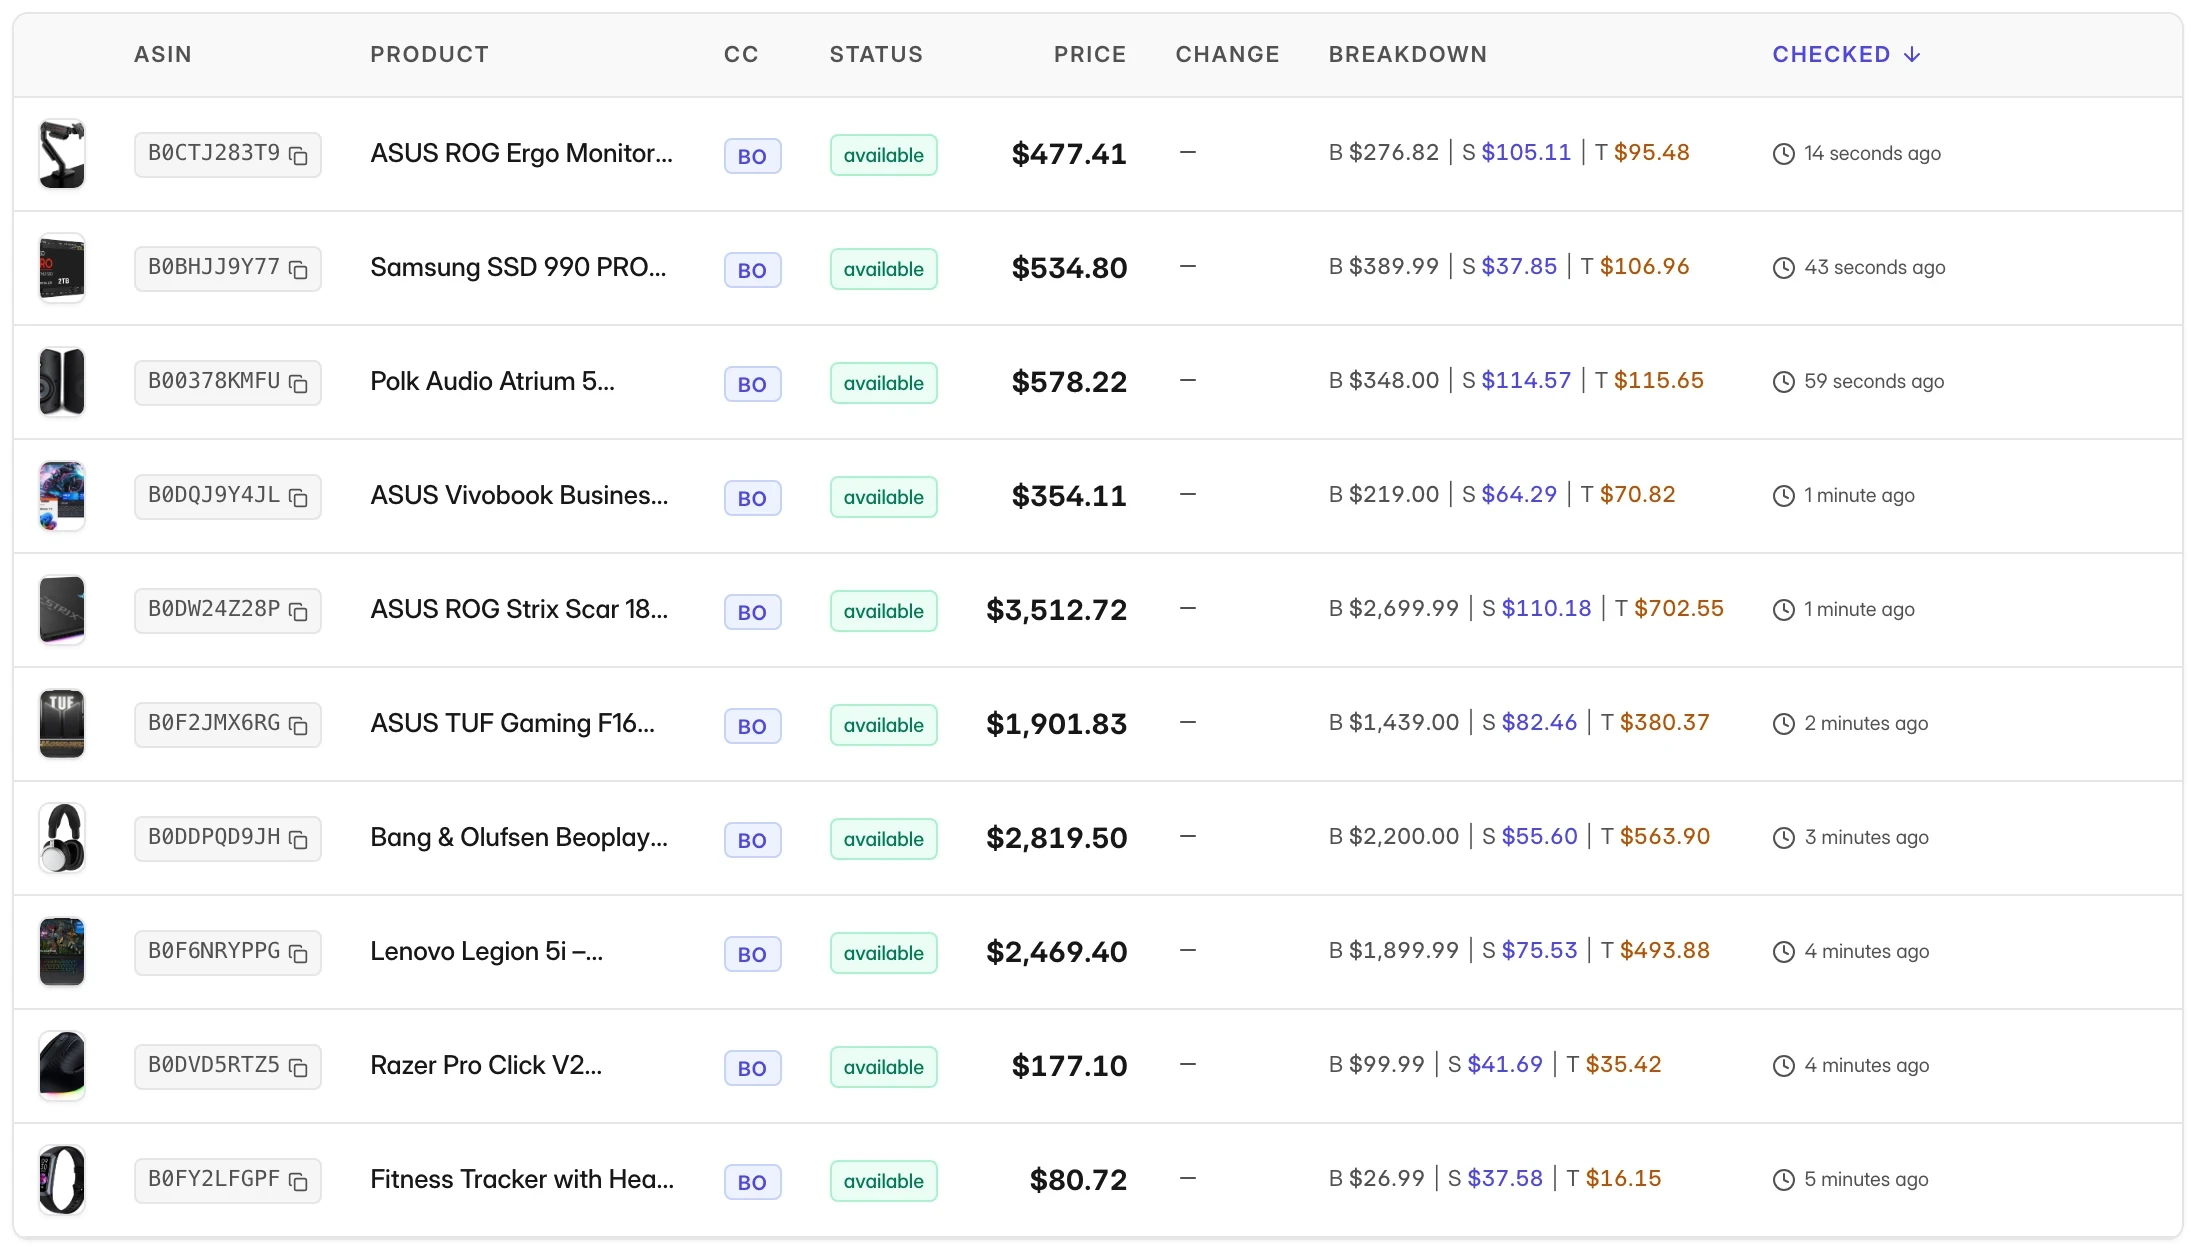Click the price $80.72
Viewport: 2196px width, 1252px height.
(x=1078, y=1180)
